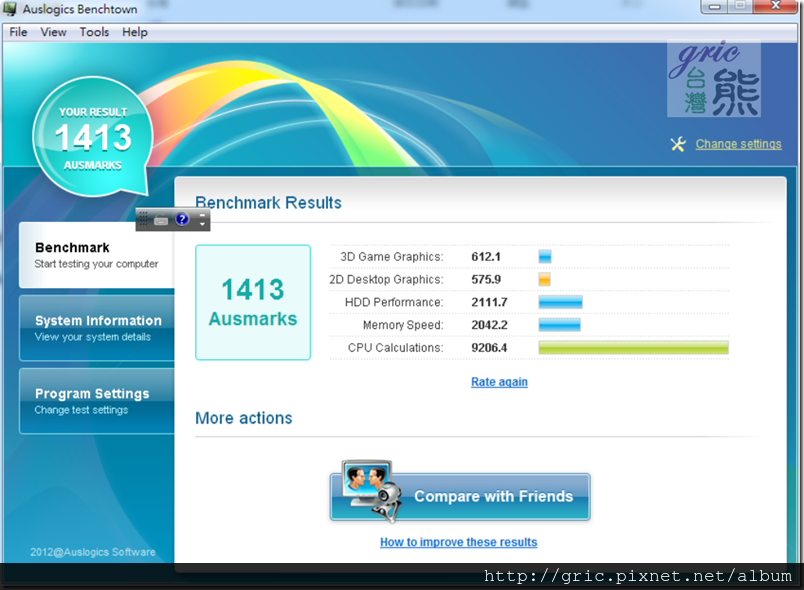Select the Benchmark sidebar tab
This screenshot has width=804, height=590.
(97, 255)
